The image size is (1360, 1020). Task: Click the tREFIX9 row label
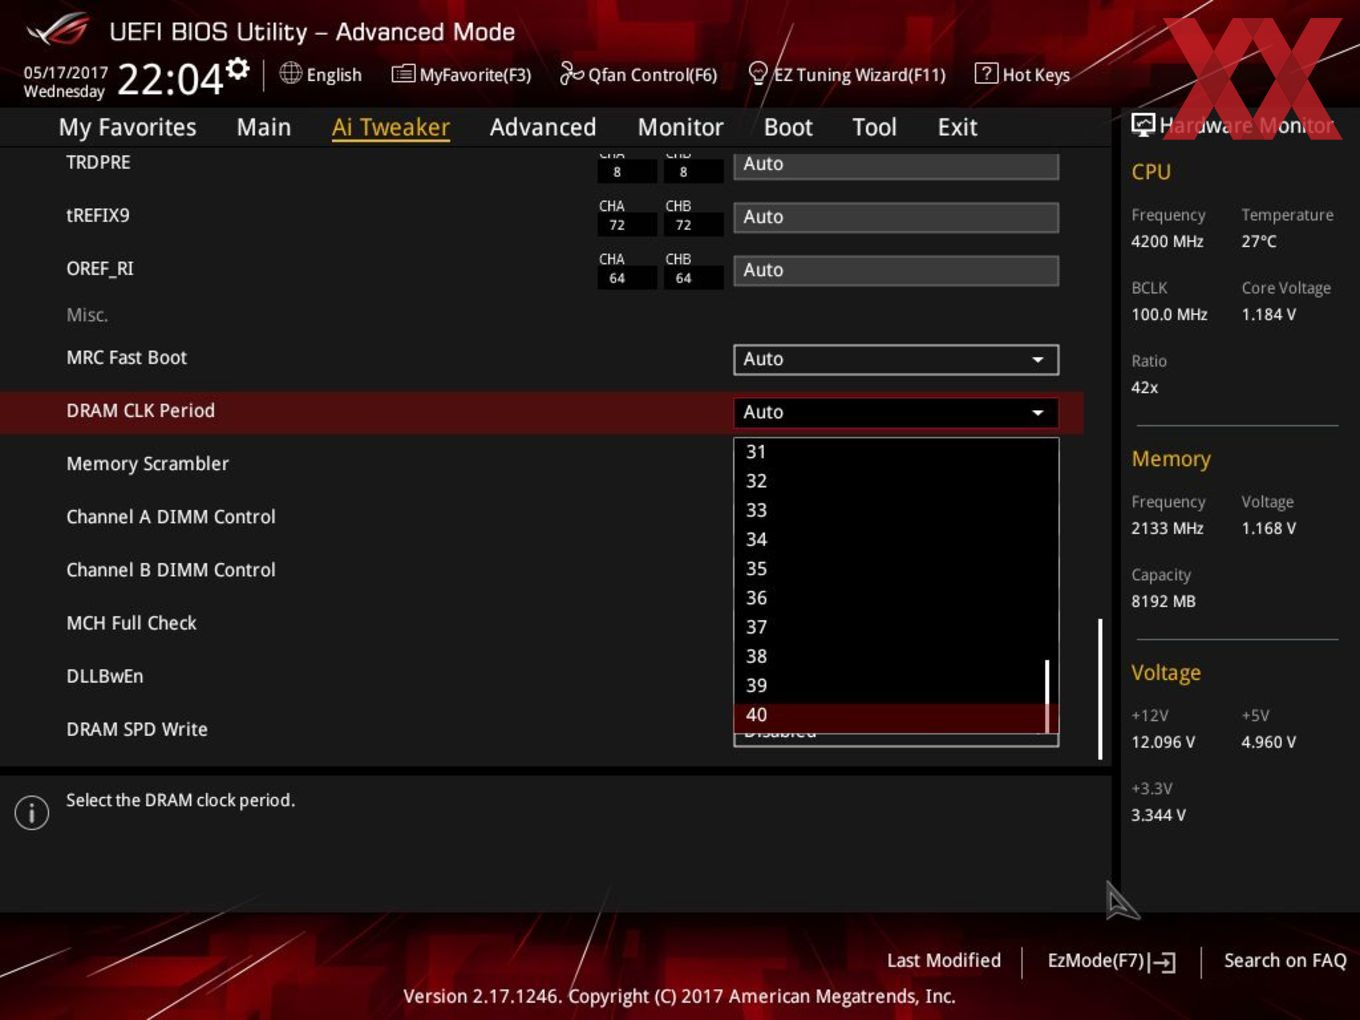(x=97, y=215)
